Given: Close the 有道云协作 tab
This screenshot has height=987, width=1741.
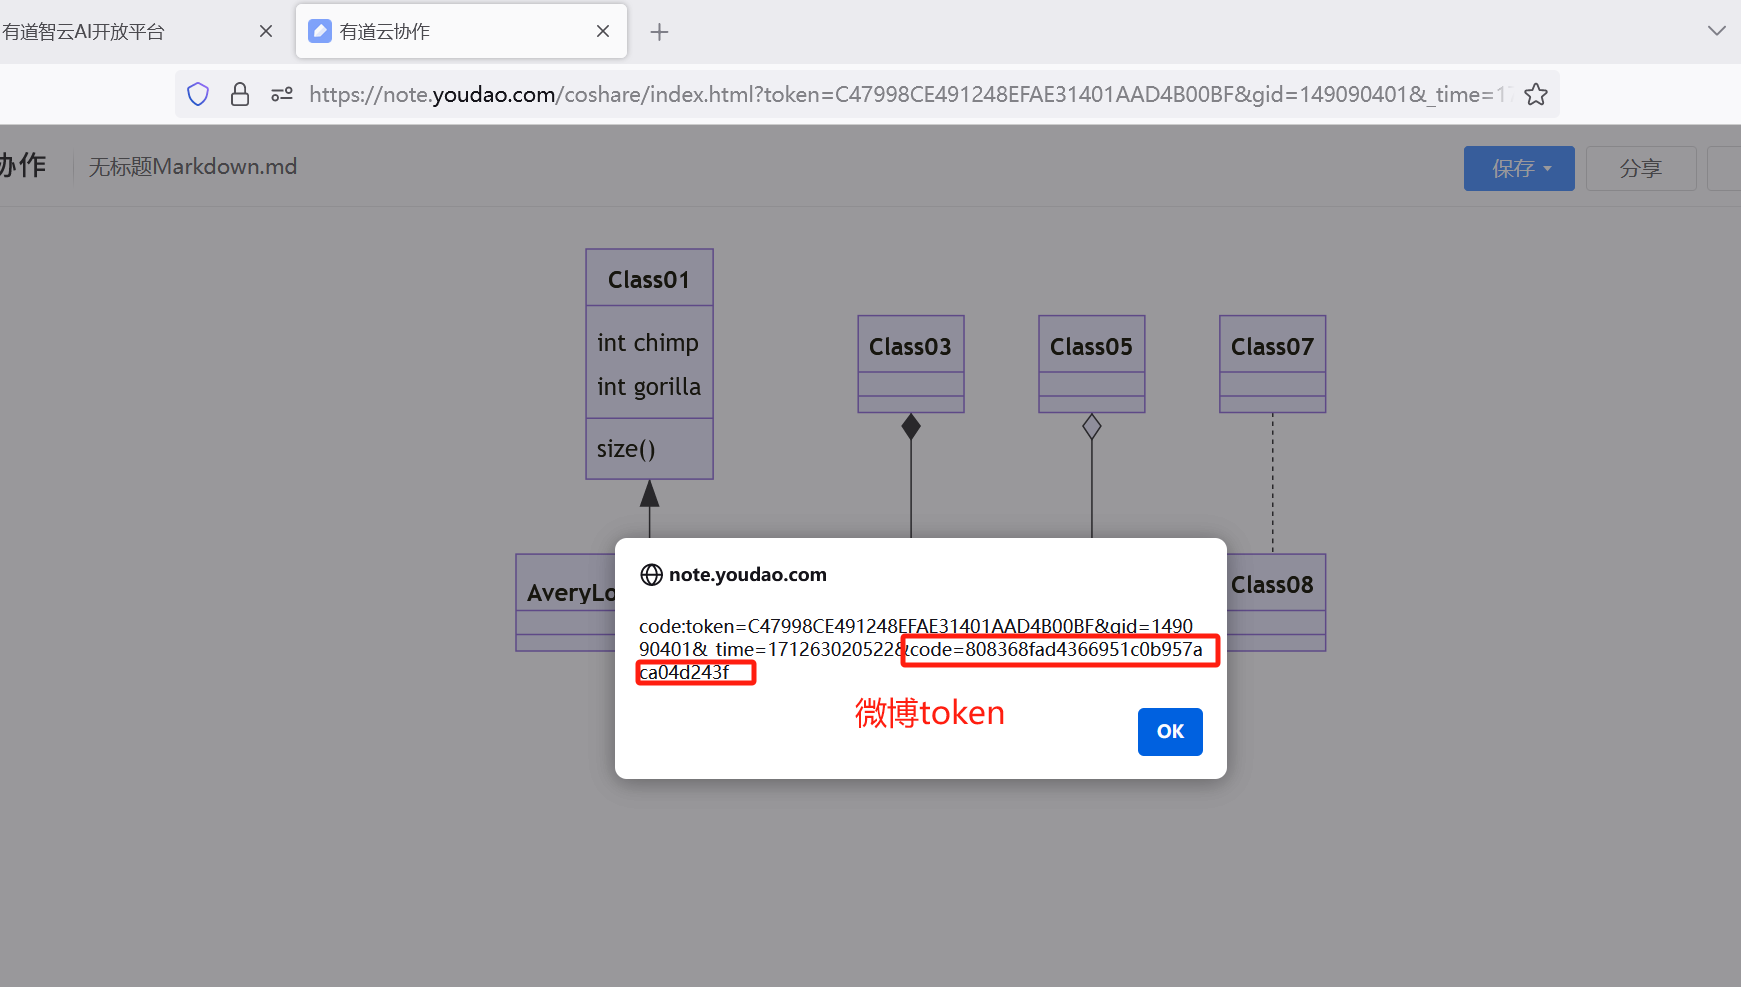Looking at the screenshot, I should 603,32.
